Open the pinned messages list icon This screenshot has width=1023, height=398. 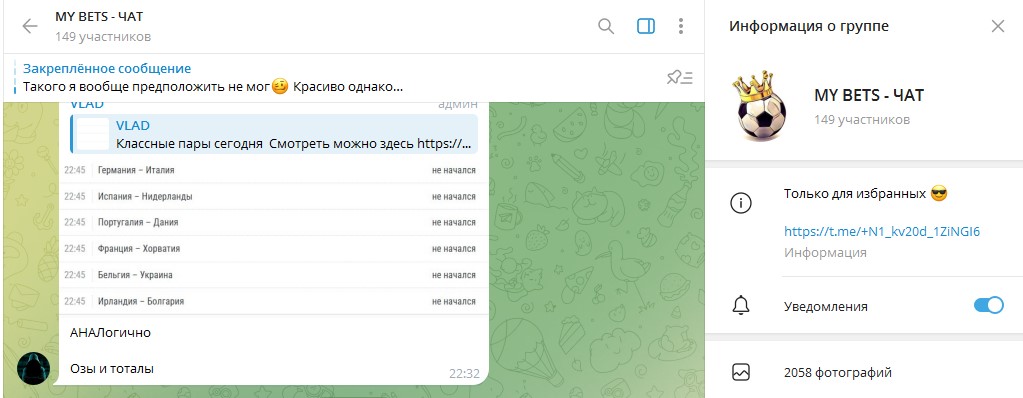(x=680, y=78)
